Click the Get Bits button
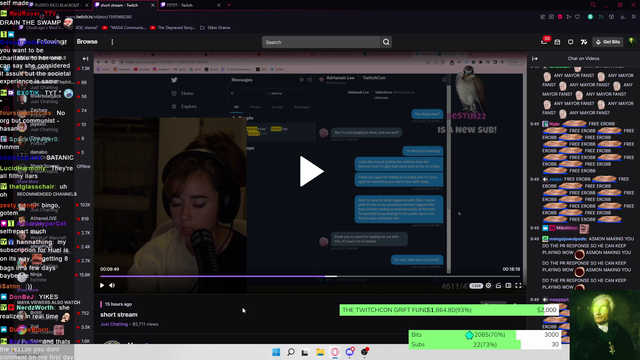This screenshot has height=360, width=640. [608, 42]
